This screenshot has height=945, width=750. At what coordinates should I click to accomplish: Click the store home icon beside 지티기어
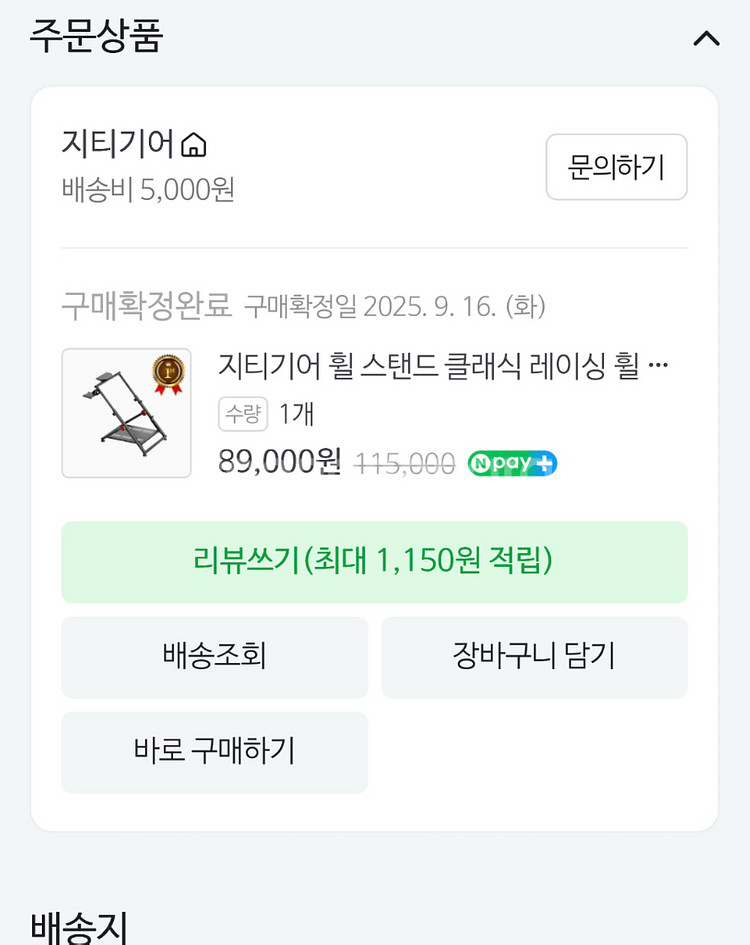[194, 146]
